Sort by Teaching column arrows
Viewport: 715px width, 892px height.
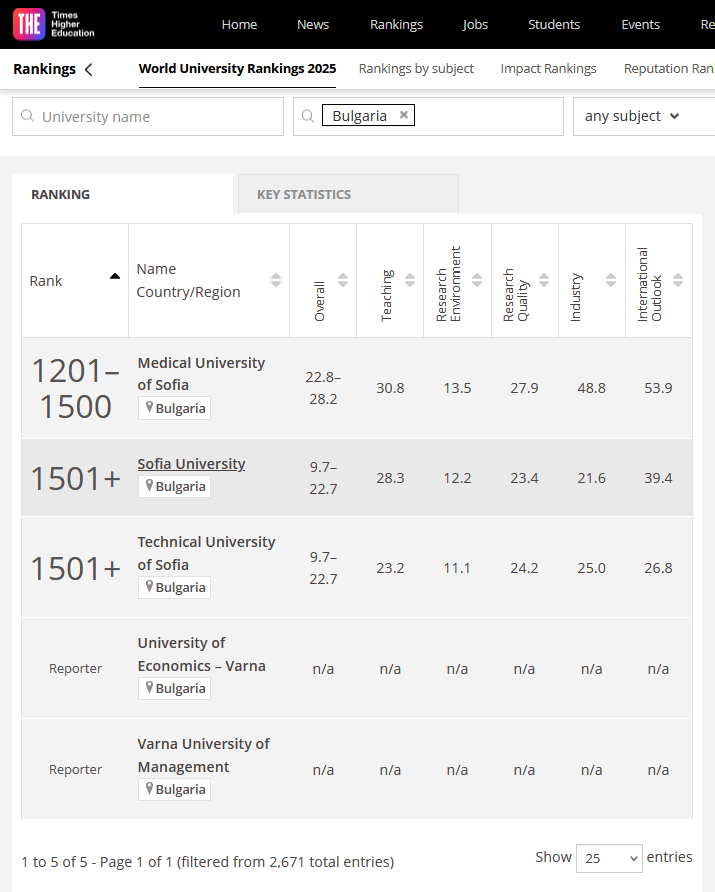point(410,280)
